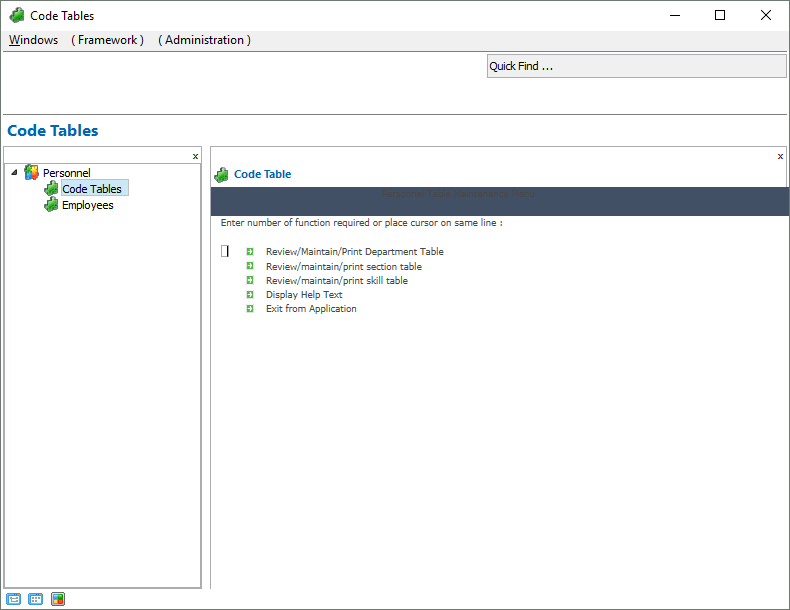Open the (Framework) menu
Screen dimensions: 790x610
pos(107,40)
